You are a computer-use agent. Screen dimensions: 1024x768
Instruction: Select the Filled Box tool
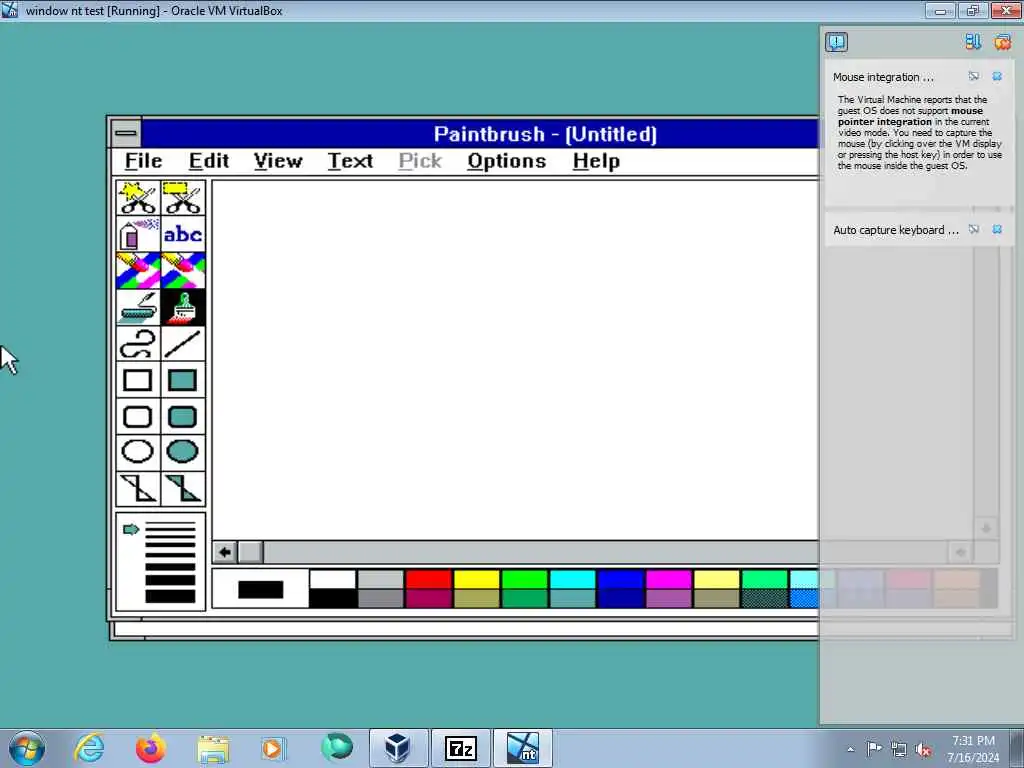coord(183,380)
